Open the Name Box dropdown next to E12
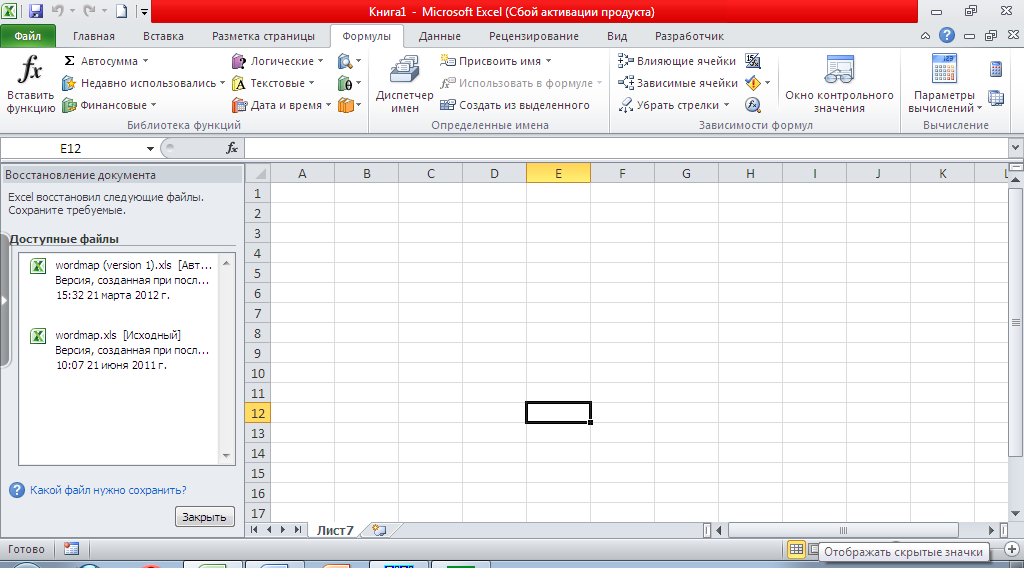Screen dimensions: 1024x568 [x=150, y=149]
